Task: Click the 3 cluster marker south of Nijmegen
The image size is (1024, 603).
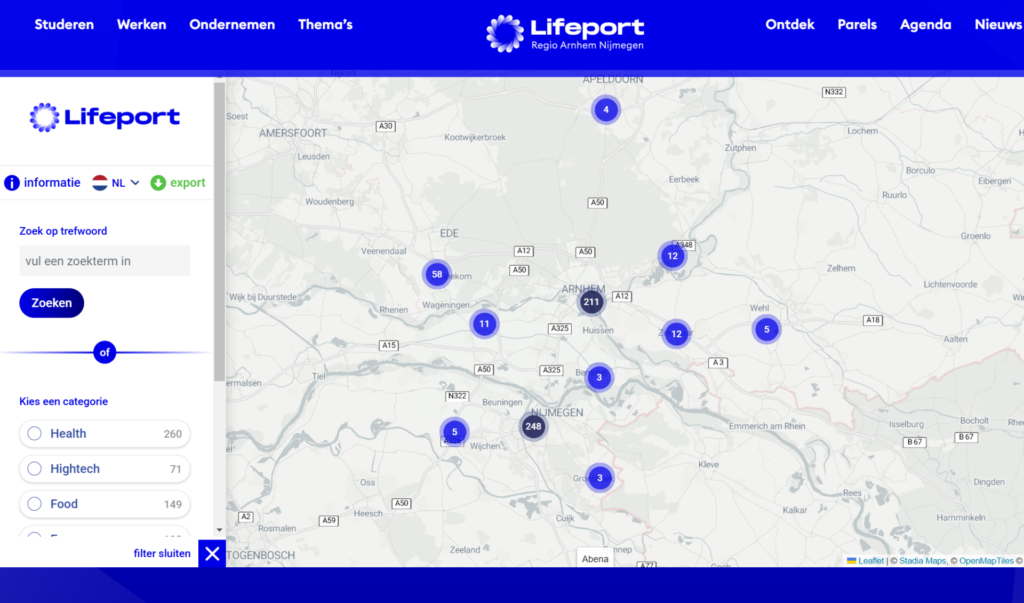Action: click(x=600, y=478)
